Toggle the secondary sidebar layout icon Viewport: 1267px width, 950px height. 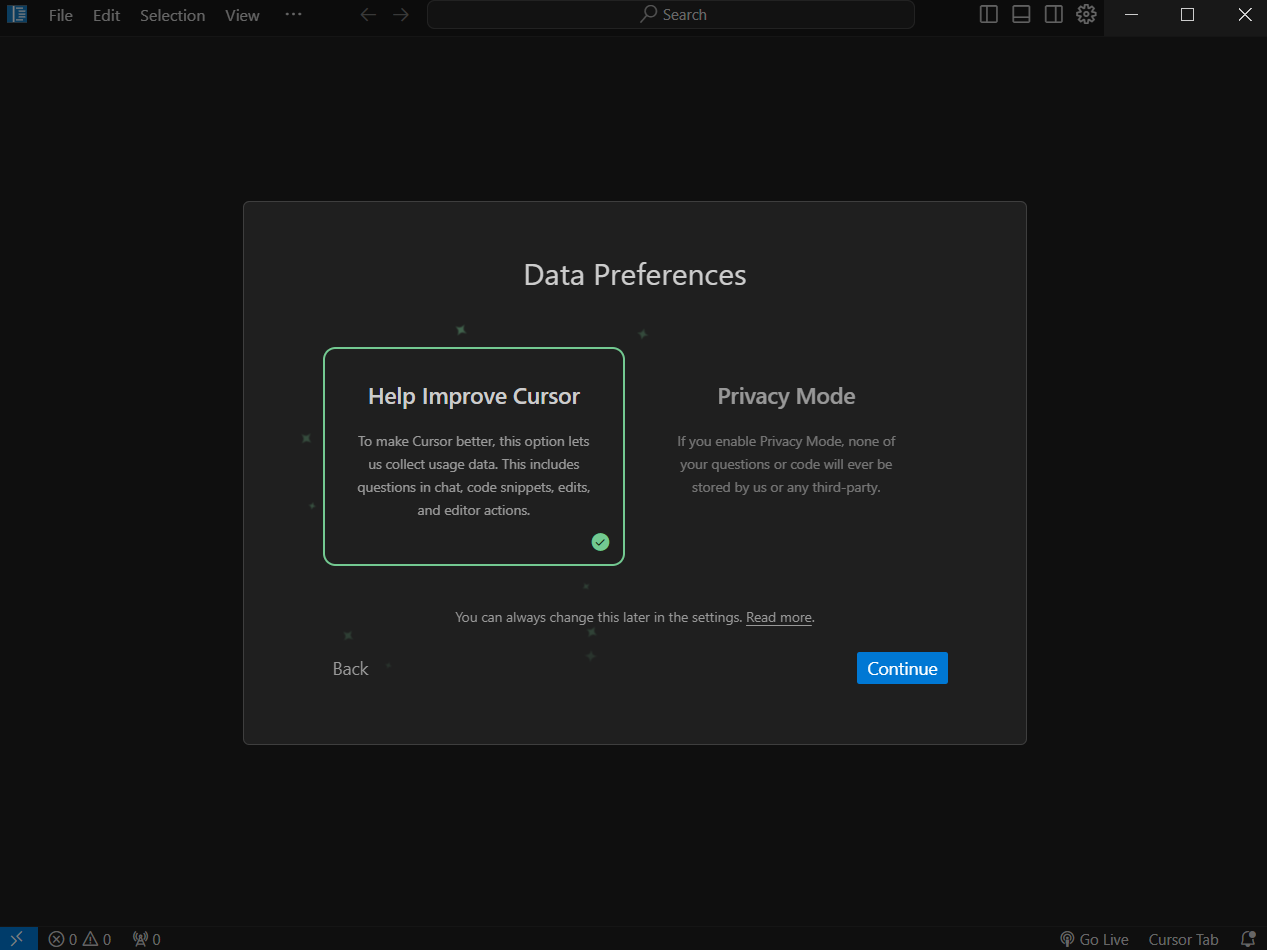tap(1053, 15)
